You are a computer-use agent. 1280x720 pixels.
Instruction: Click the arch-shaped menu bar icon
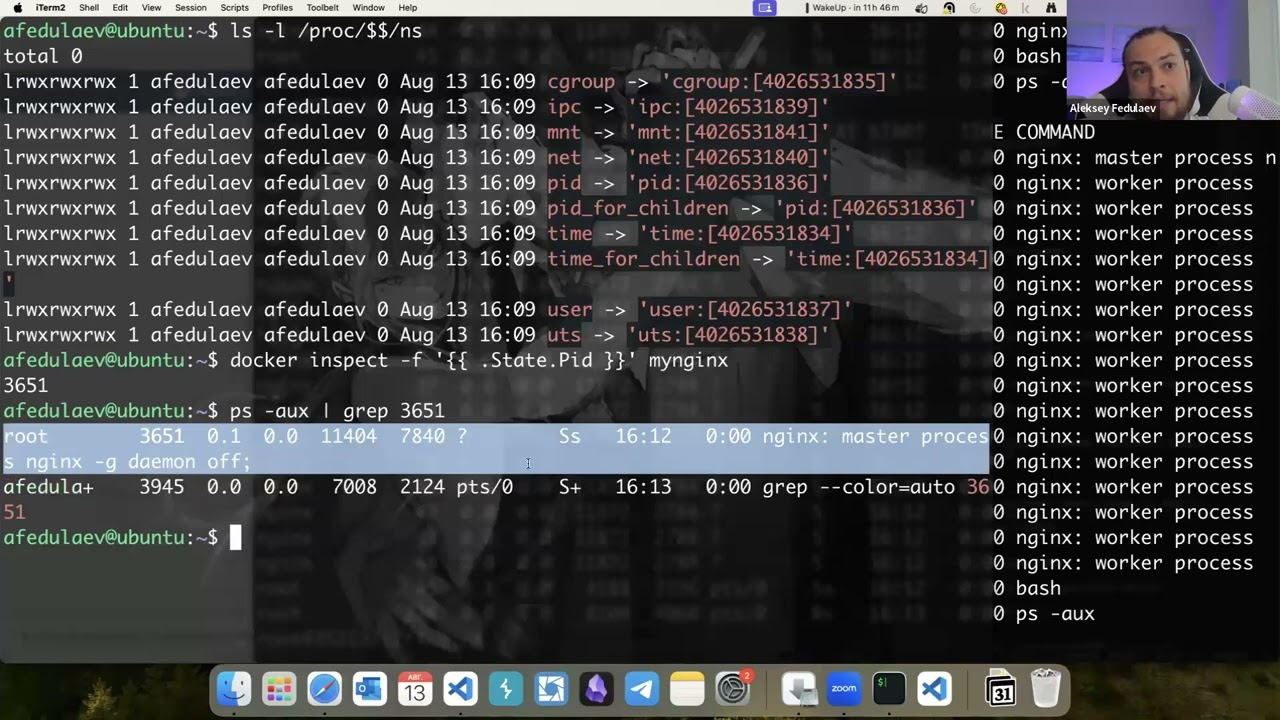click(x=948, y=8)
